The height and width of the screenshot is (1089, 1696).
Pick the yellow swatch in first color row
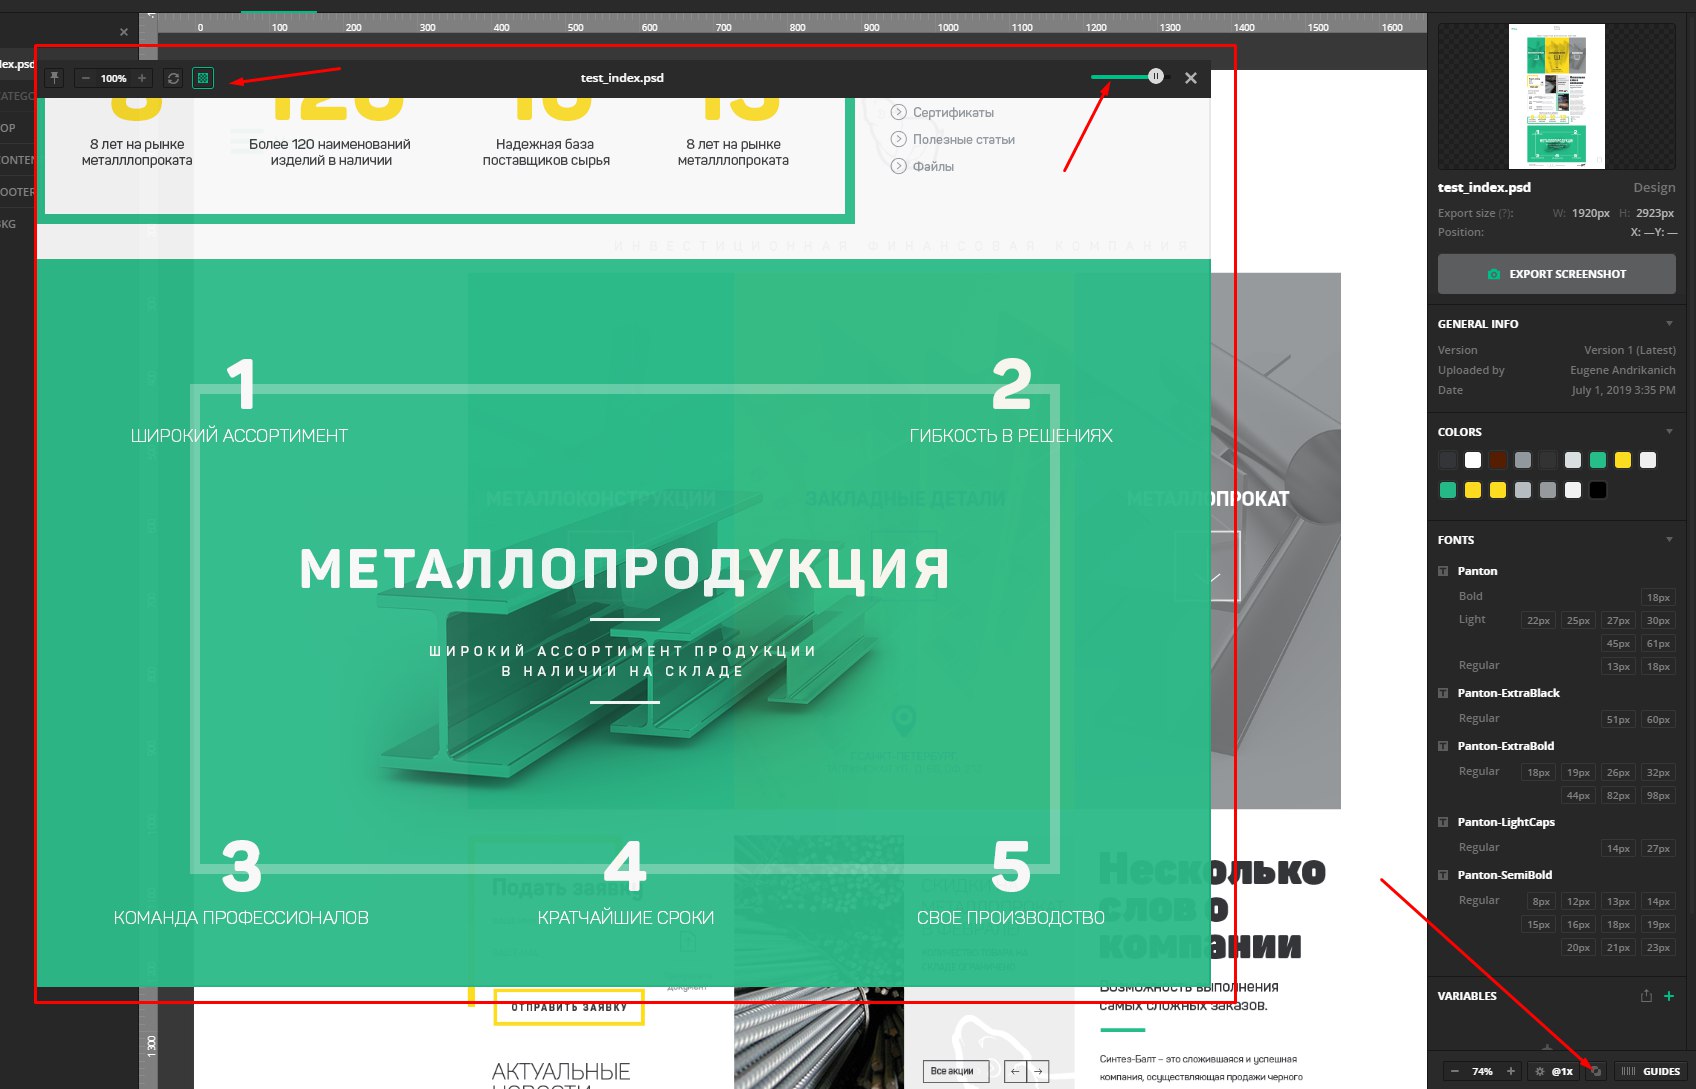[1623, 460]
